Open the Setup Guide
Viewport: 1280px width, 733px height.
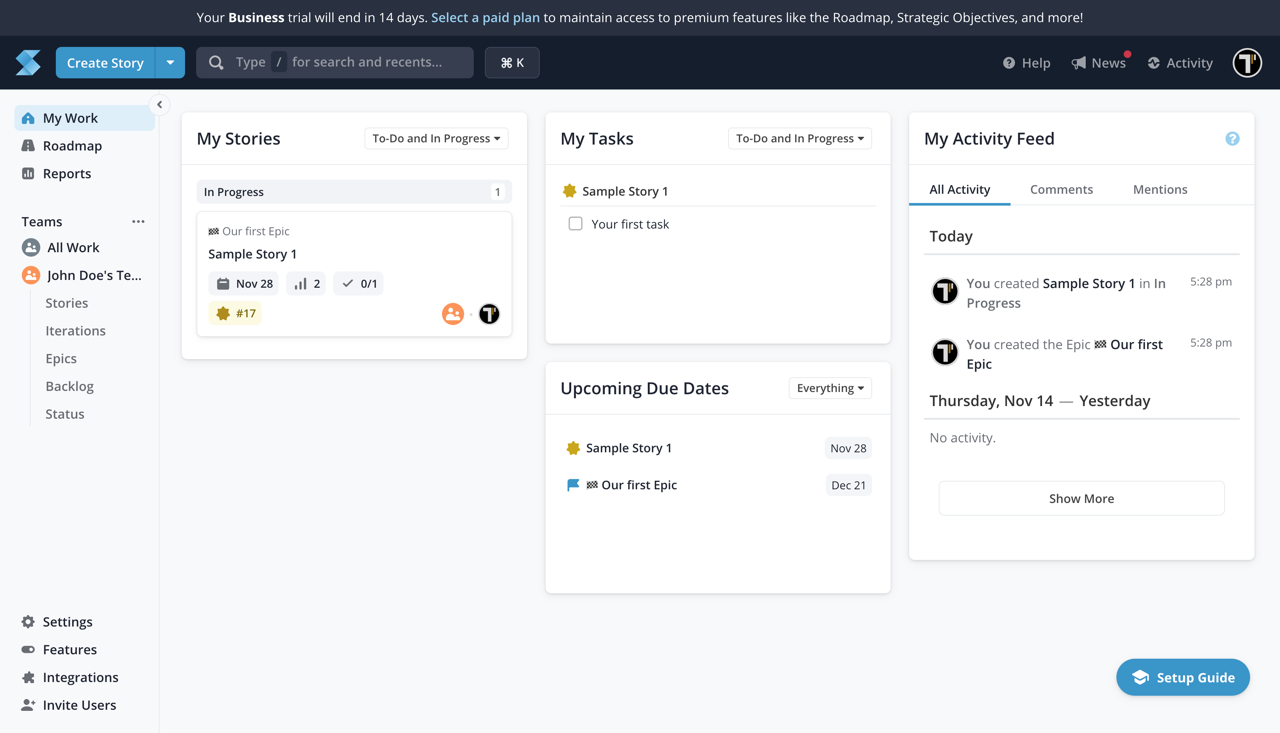(x=1183, y=677)
